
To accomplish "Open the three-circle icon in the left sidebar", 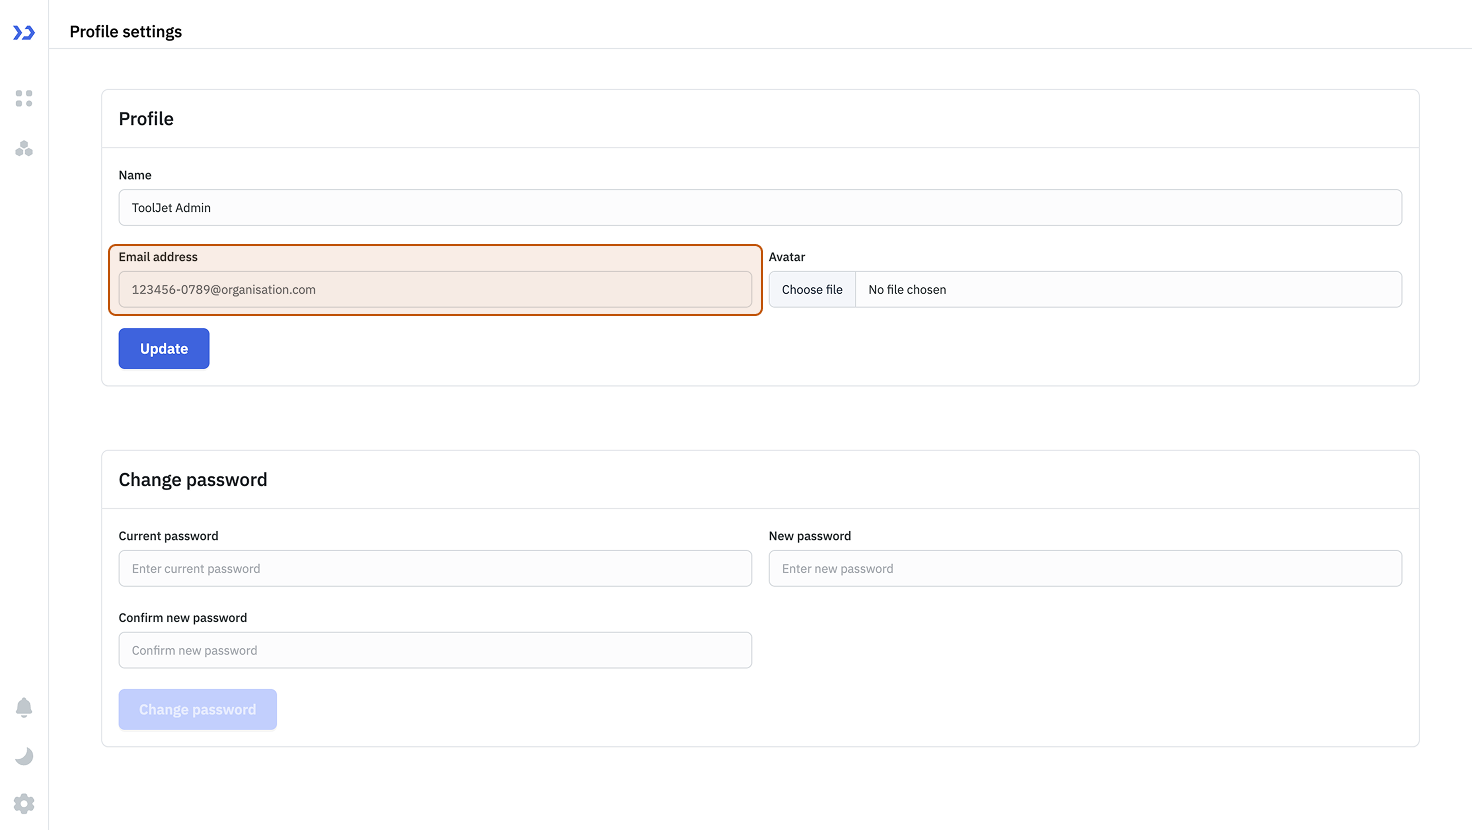I will pos(24,149).
